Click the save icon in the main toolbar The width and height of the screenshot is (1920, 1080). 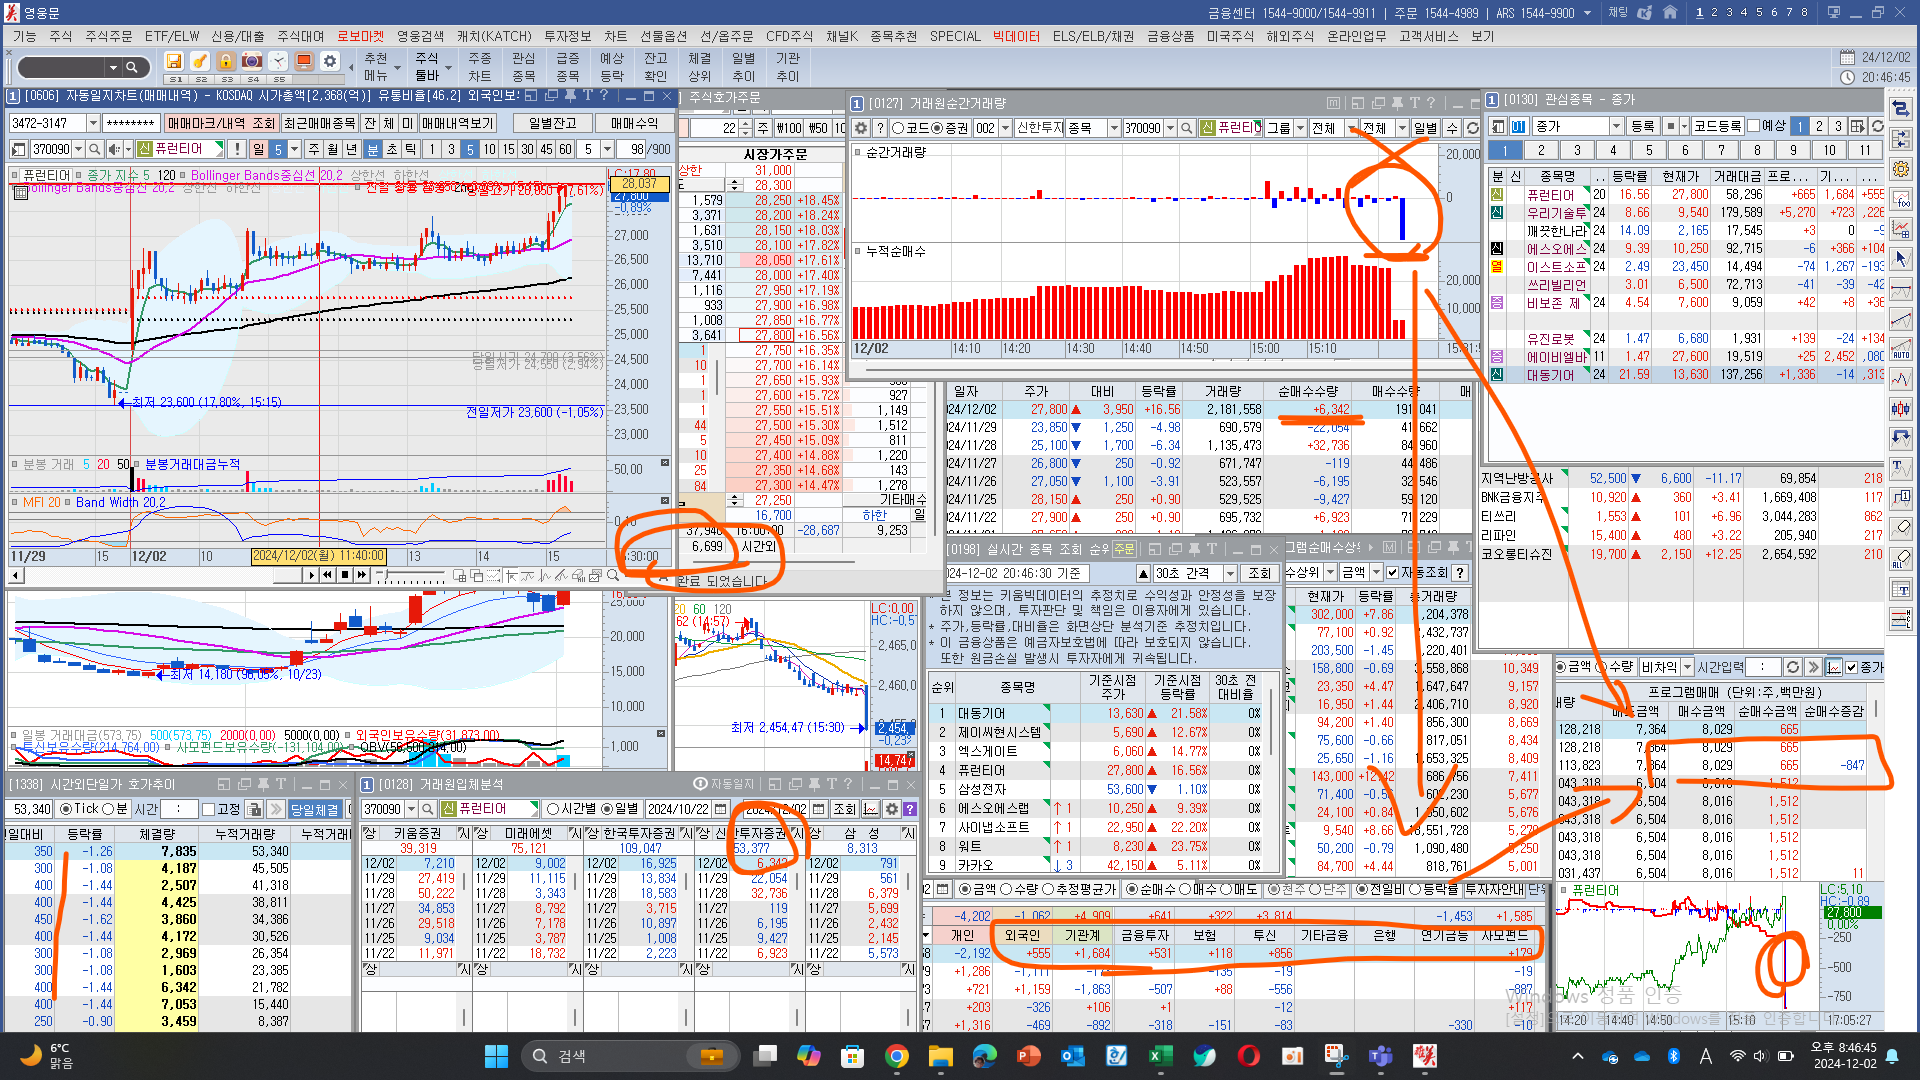[174, 61]
